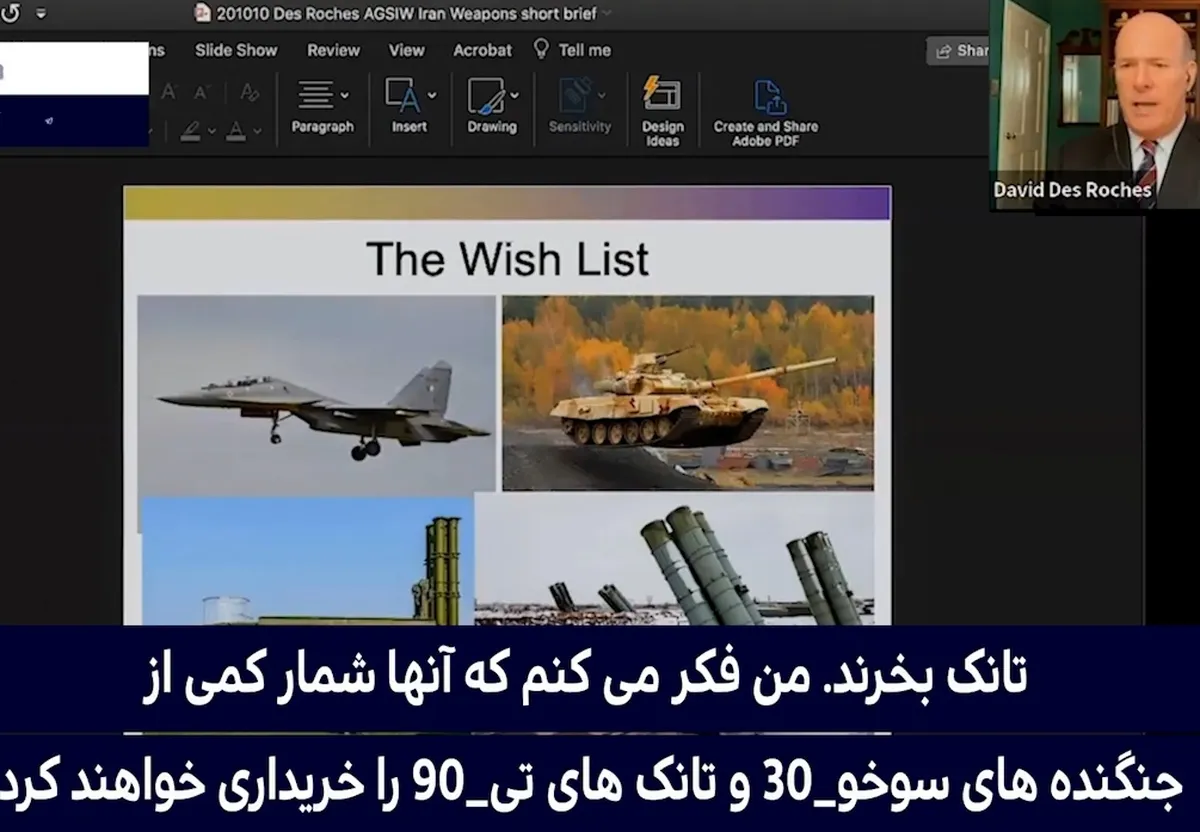The height and width of the screenshot is (832, 1200).
Task: Click the 'David Des Roches' name label
Action: [x=1072, y=190]
